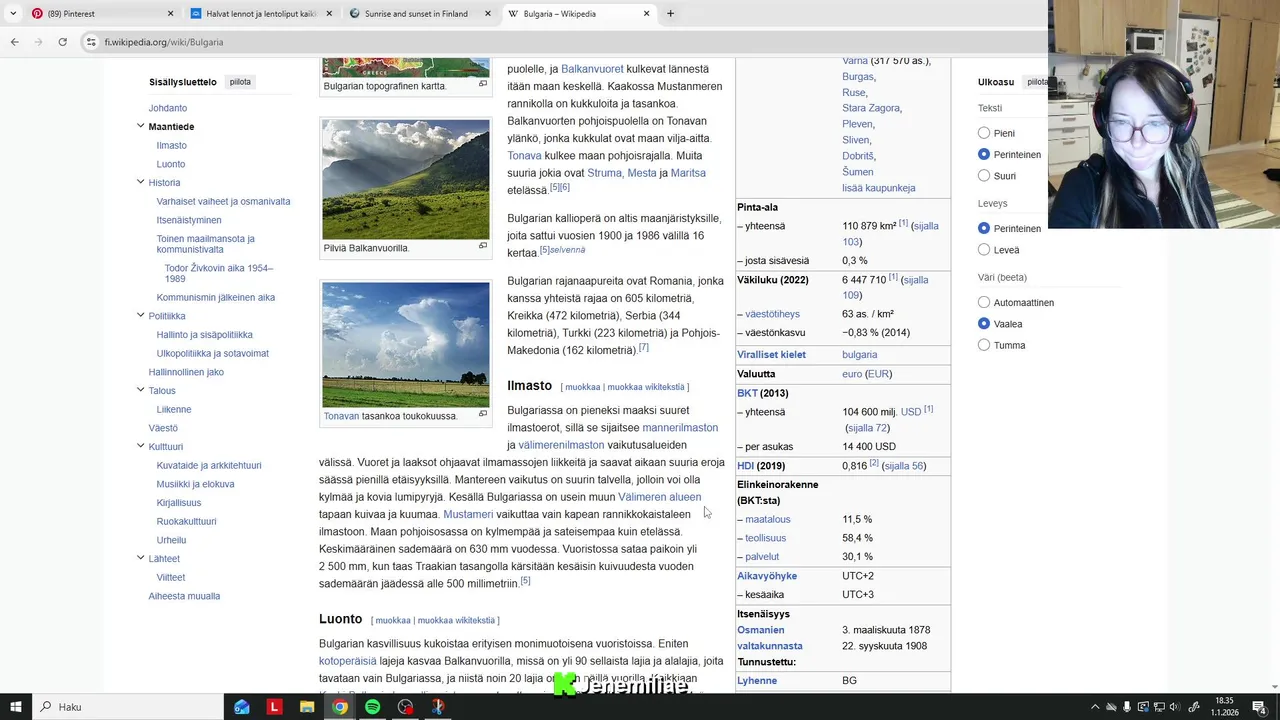Open the Pilviä Balkanvuorilla photo thumbnail
The height and width of the screenshot is (720, 1280).
pos(406,179)
